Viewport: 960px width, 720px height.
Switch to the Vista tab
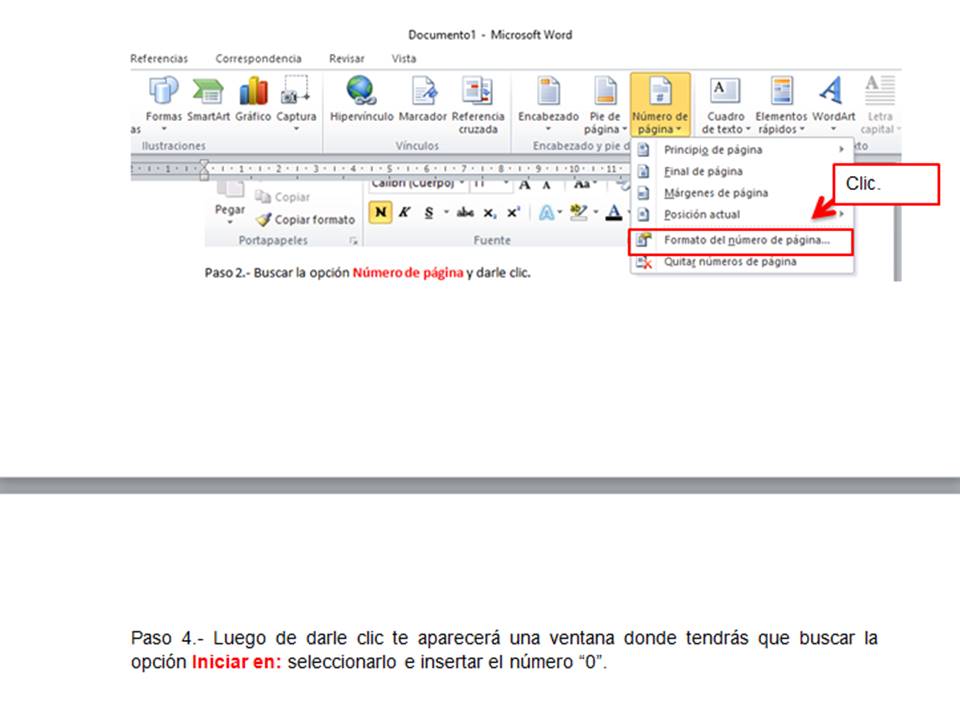(403, 59)
